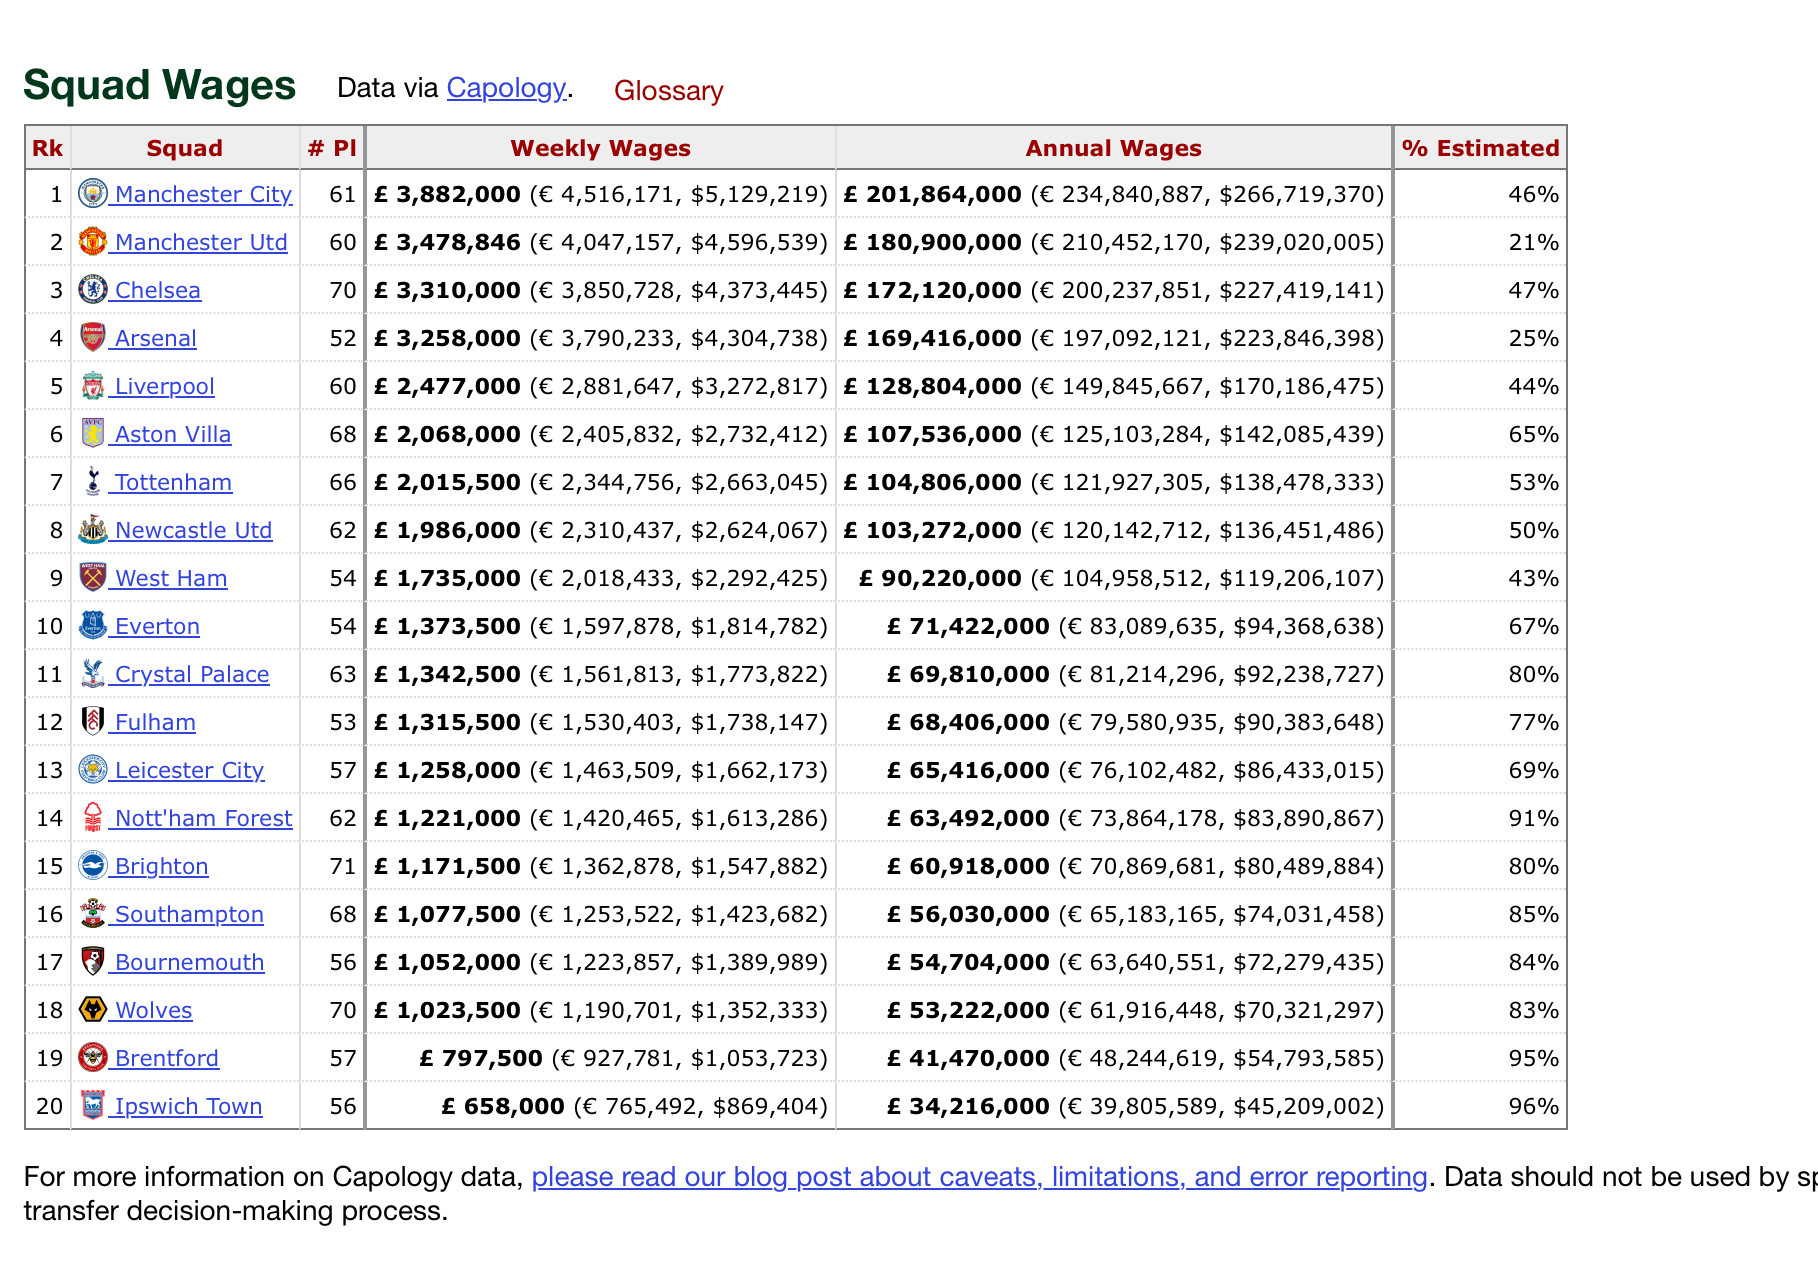The image size is (1818, 1282).
Task: Click the Brighton club crest icon
Action: (93, 865)
